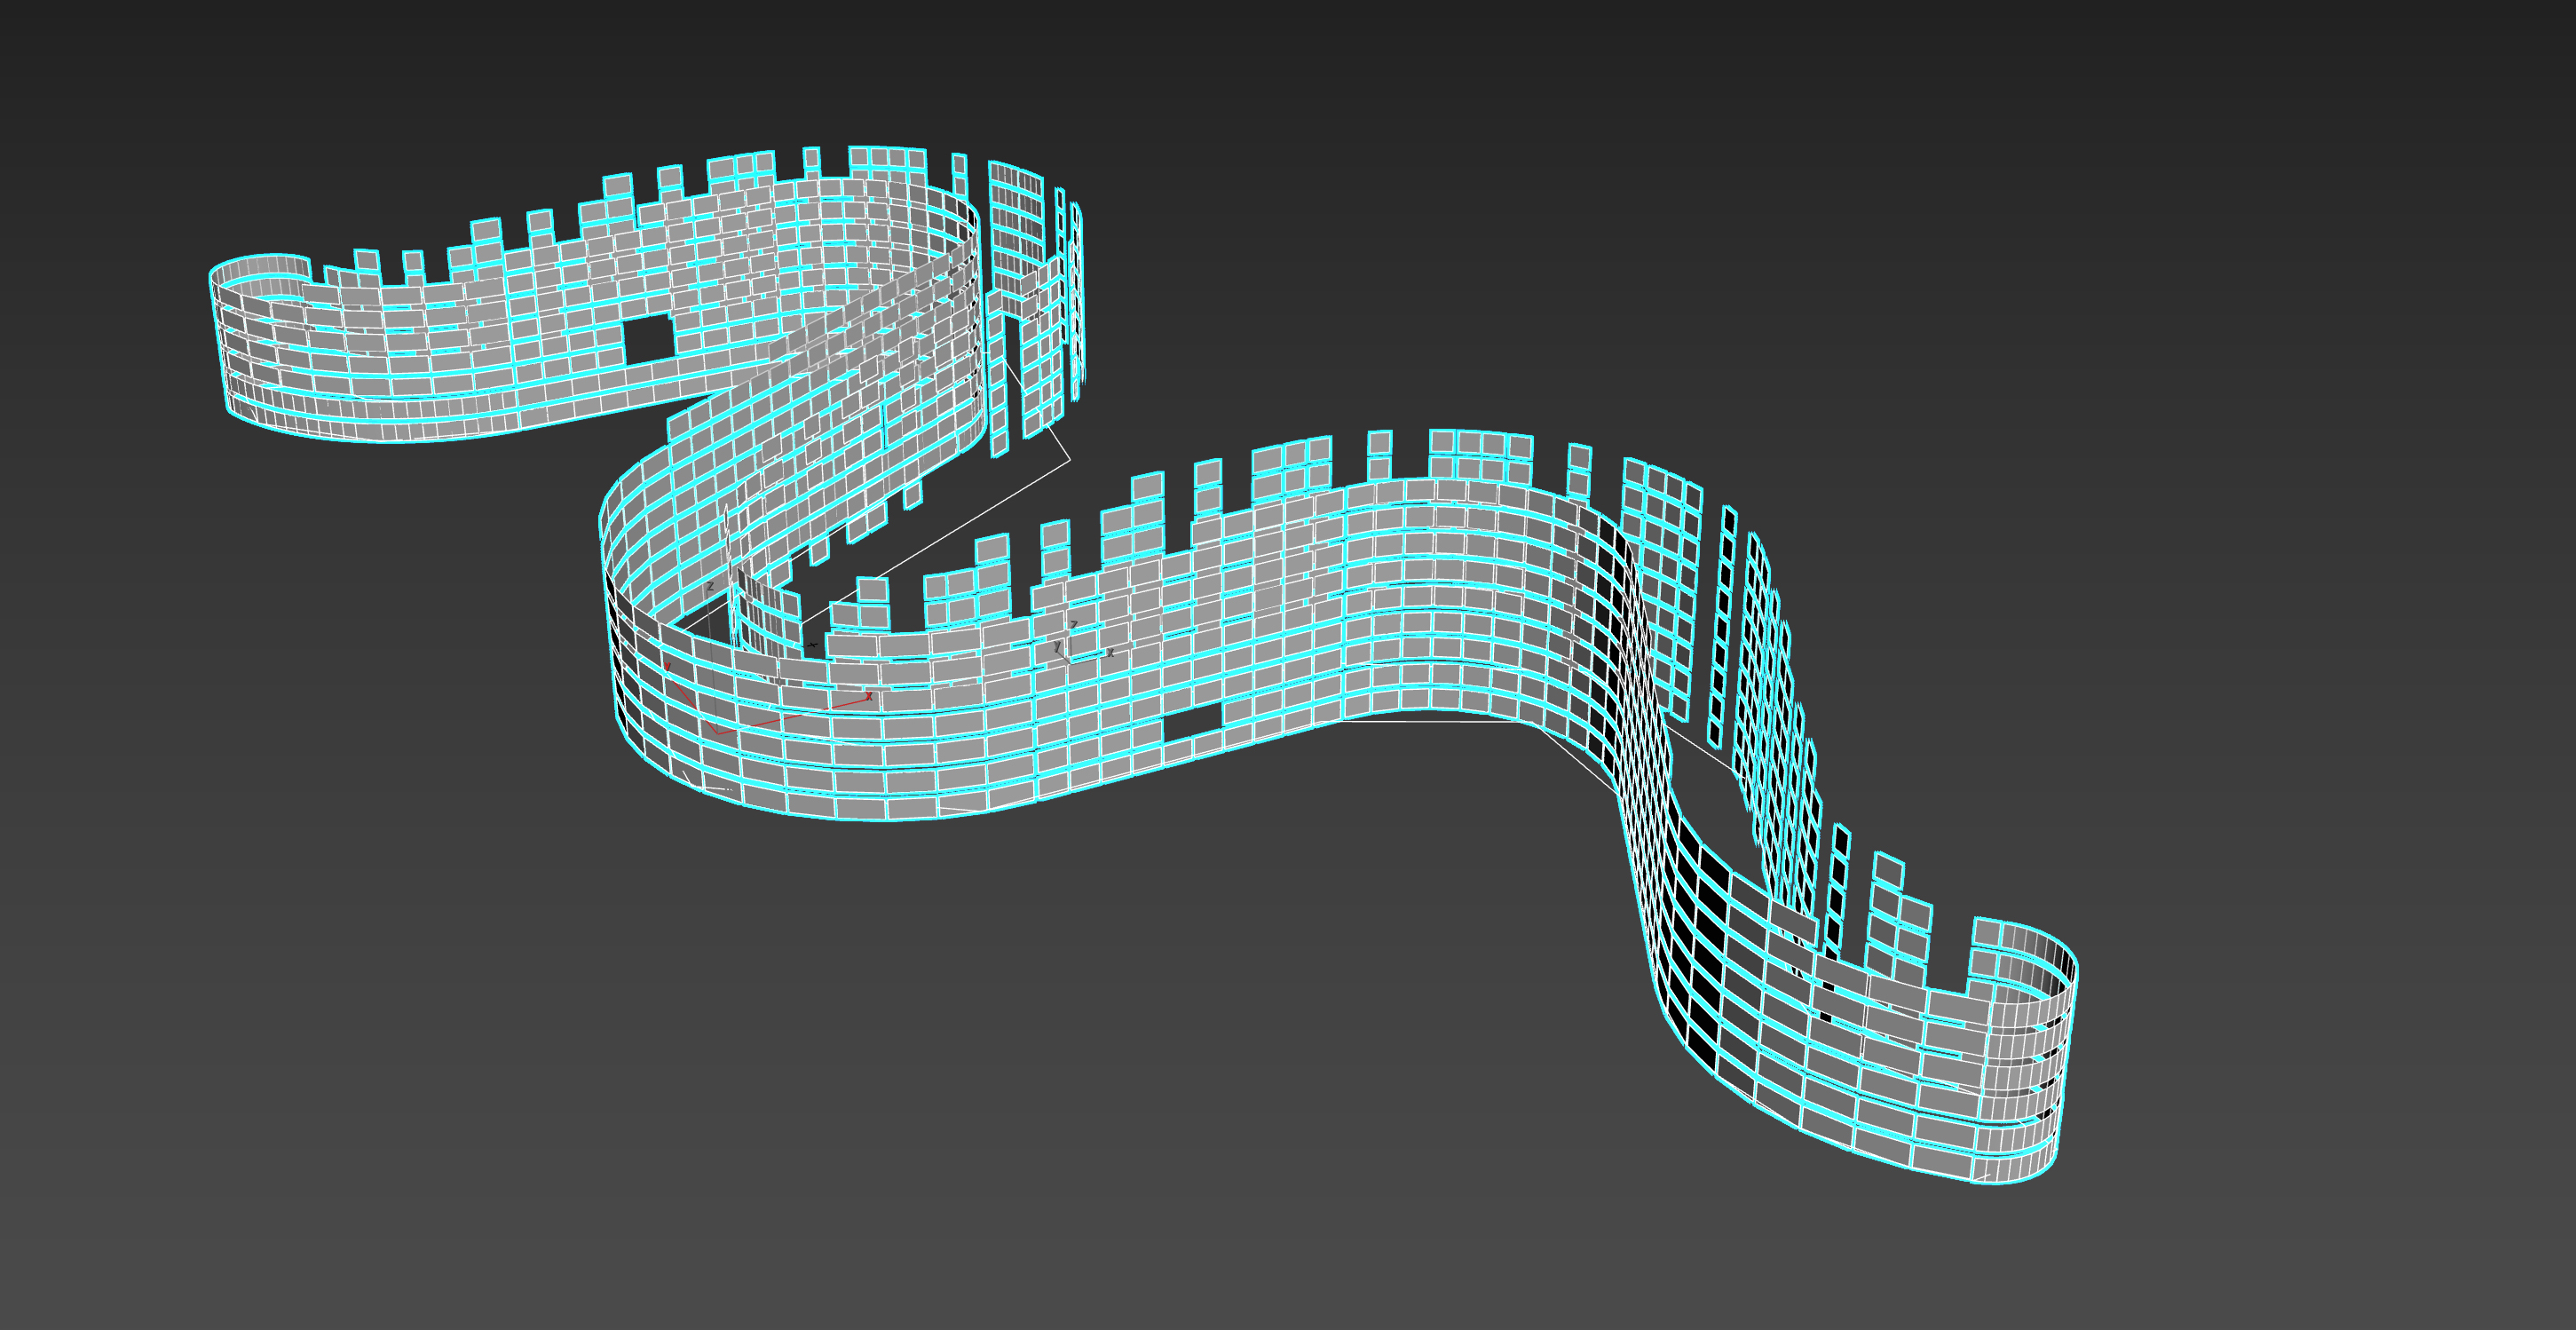Viewport: 2576px width, 1330px height.
Task: Select the lone raised panel atop upper ribbon
Action: (x=811, y=160)
